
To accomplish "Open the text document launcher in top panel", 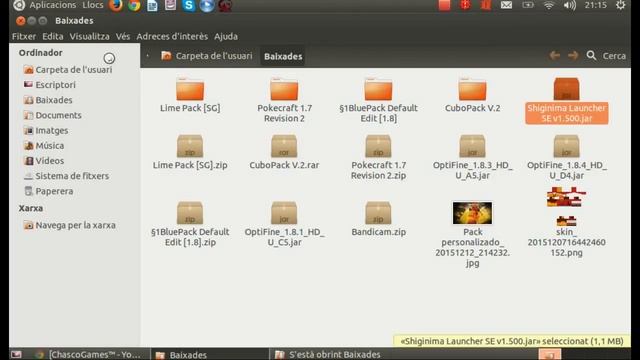I will point(152,5).
